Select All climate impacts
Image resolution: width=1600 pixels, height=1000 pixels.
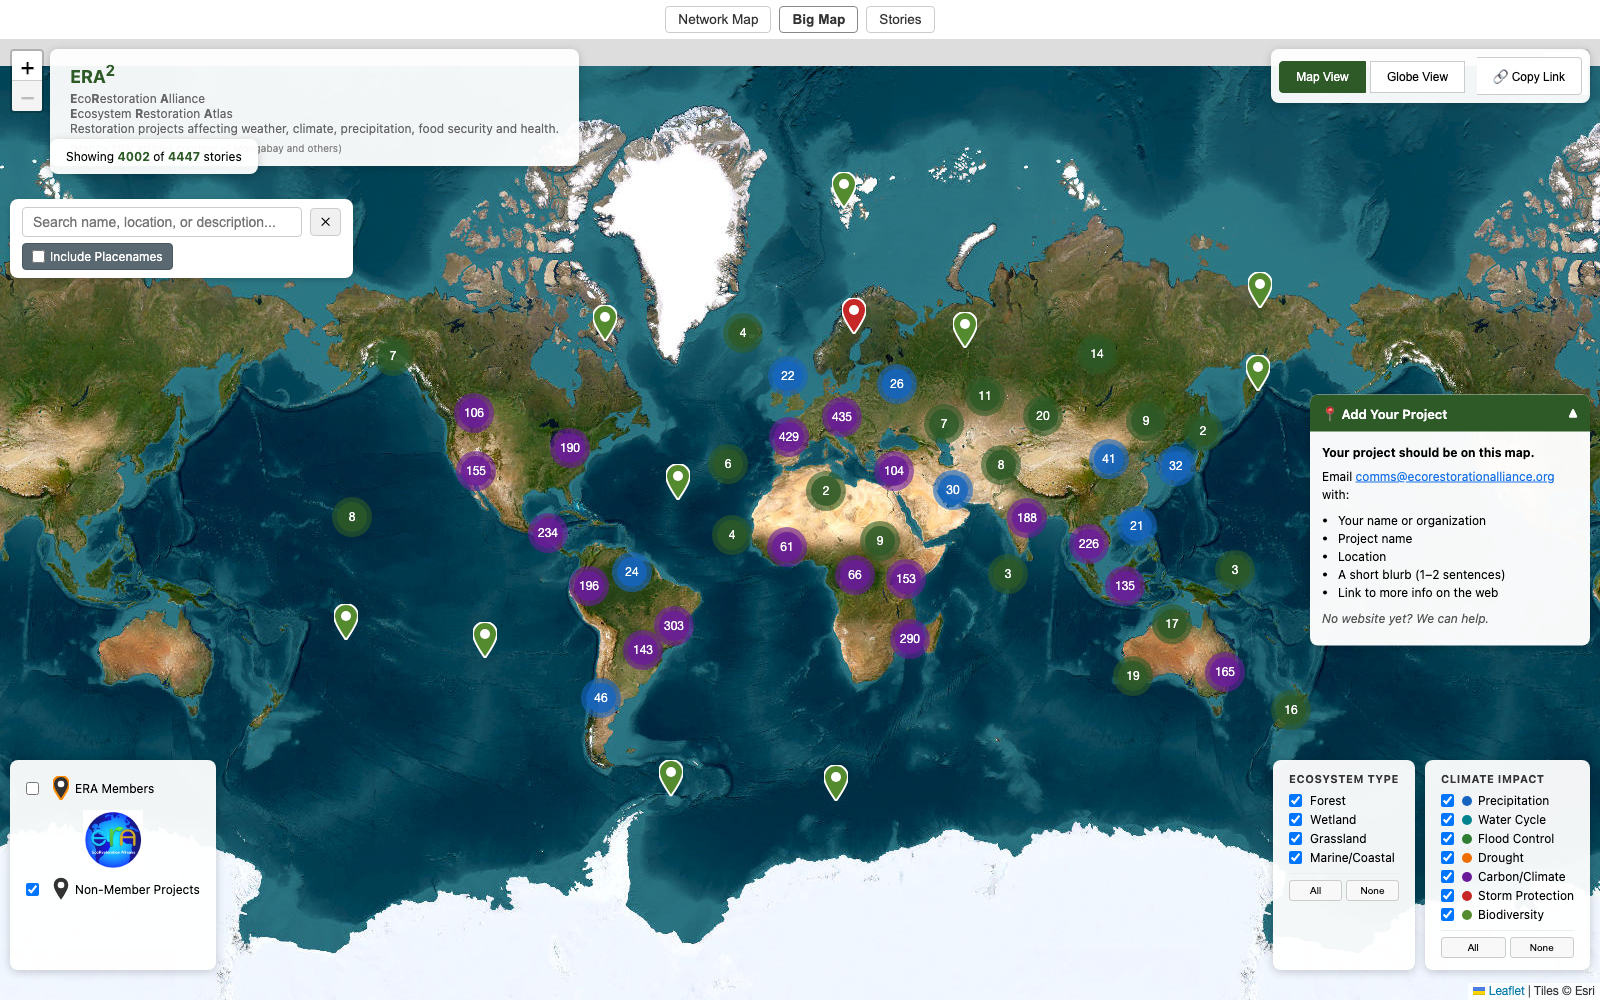(x=1473, y=948)
